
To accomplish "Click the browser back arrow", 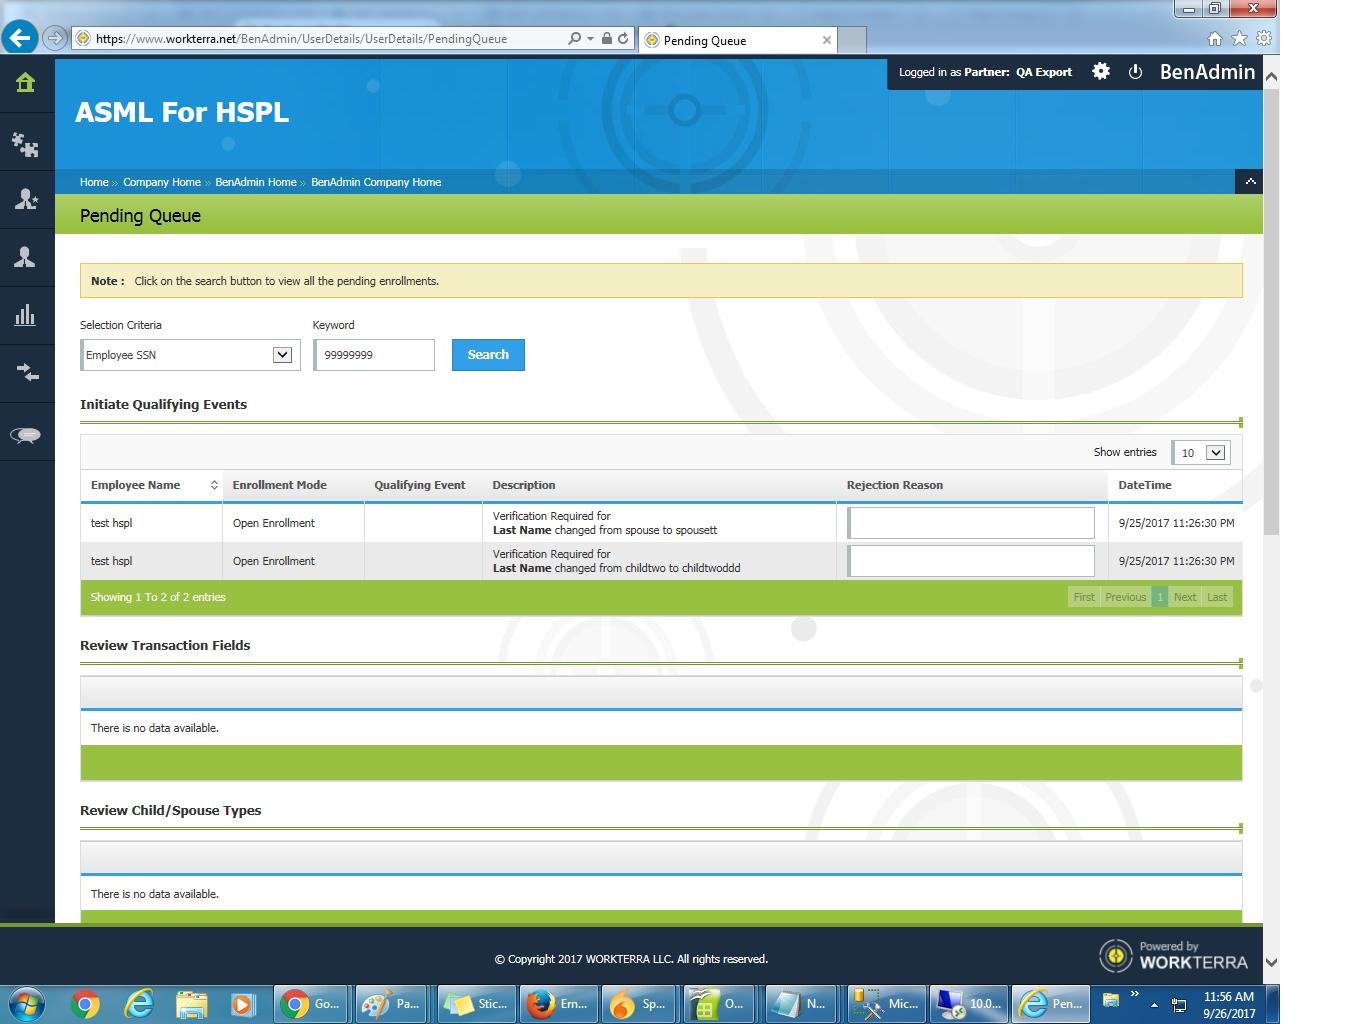I will coord(19,38).
